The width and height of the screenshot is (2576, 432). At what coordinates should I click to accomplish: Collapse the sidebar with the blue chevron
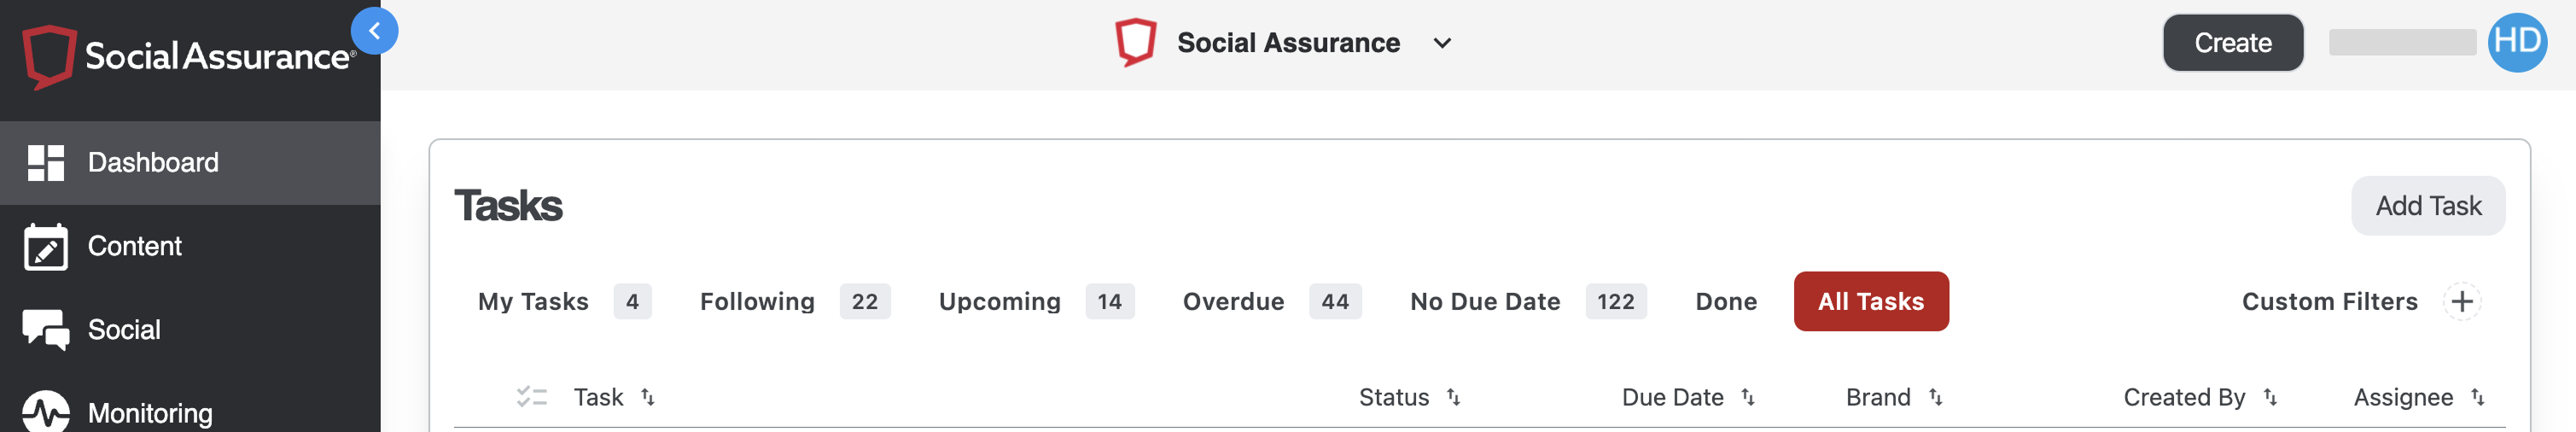[x=374, y=32]
